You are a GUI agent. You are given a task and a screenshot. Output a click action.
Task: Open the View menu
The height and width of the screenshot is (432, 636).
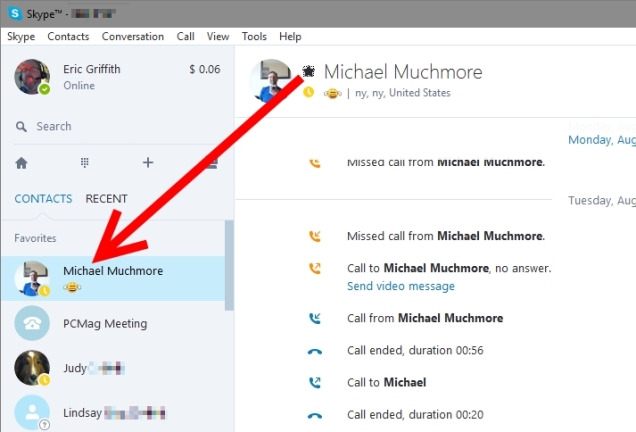point(218,37)
